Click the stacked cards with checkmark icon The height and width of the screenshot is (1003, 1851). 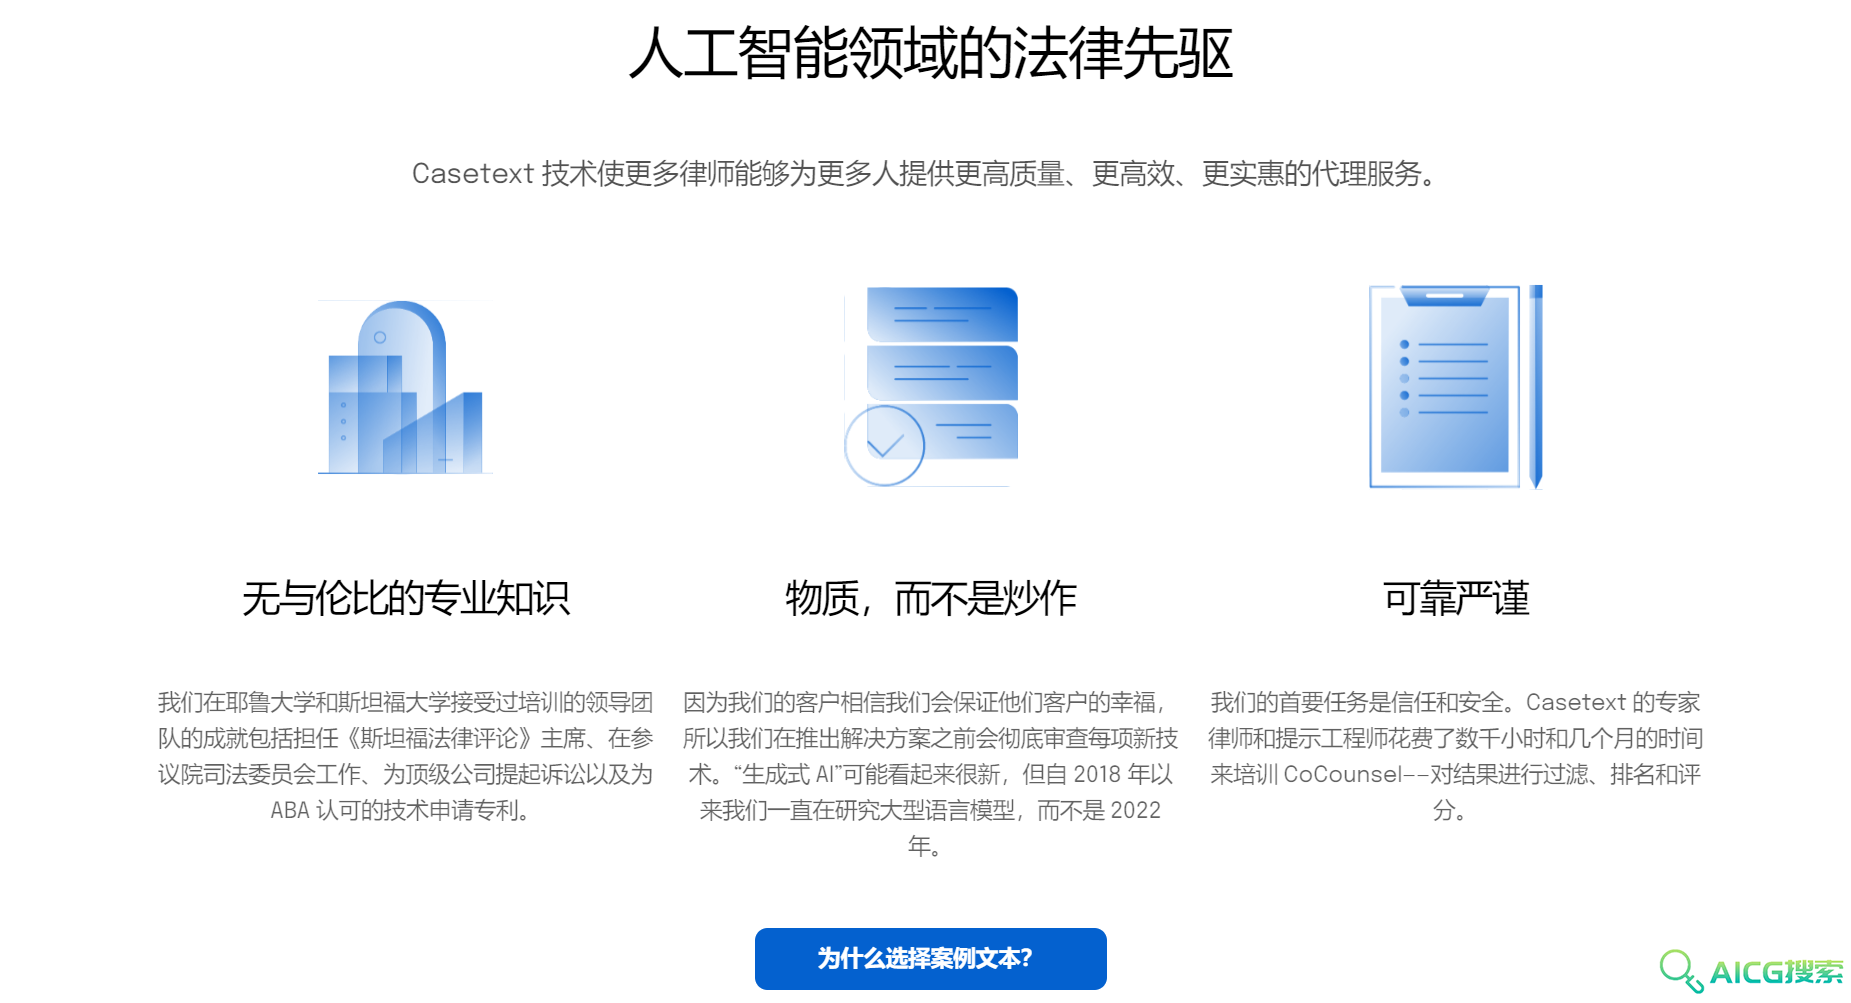pyautogui.click(x=931, y=386)
